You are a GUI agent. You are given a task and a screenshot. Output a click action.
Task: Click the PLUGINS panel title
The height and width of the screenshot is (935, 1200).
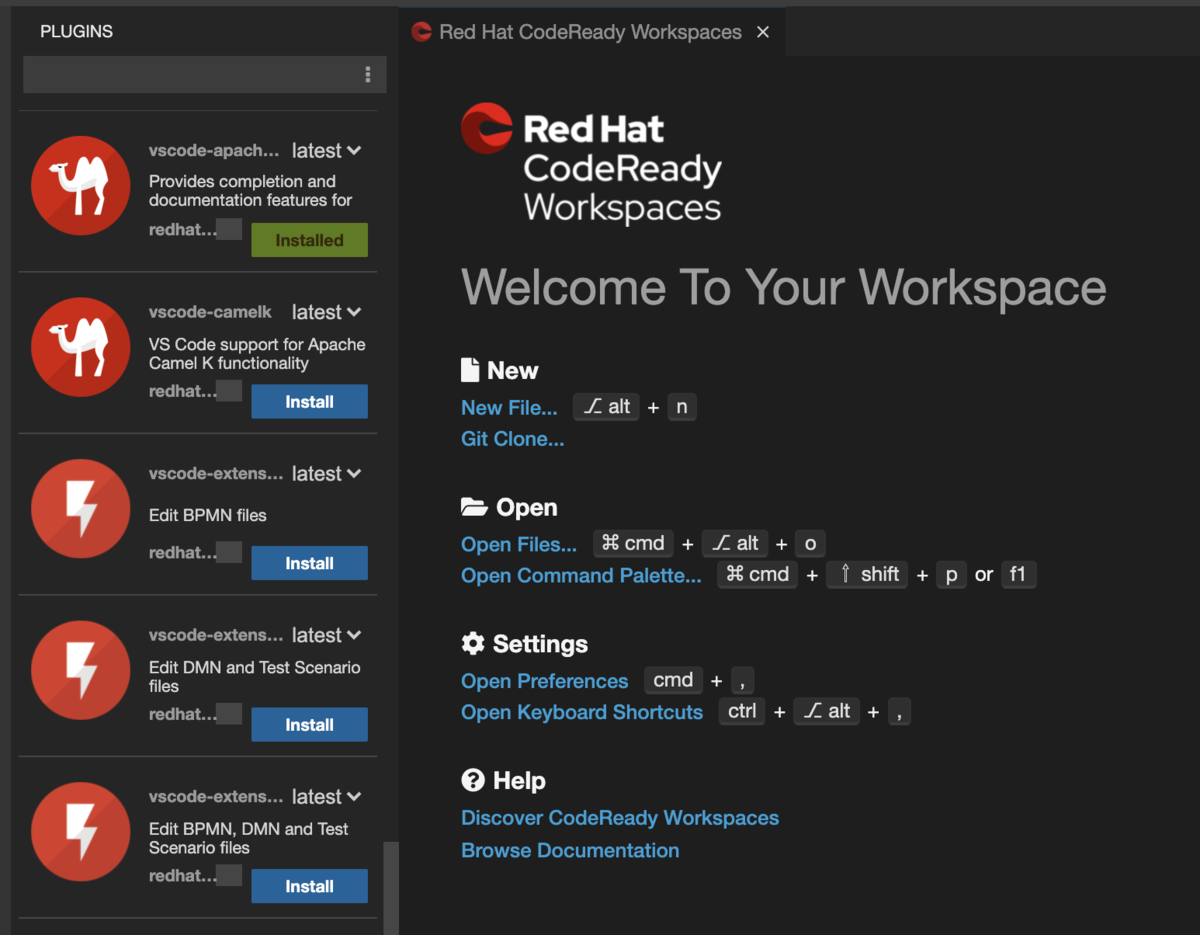76,32
